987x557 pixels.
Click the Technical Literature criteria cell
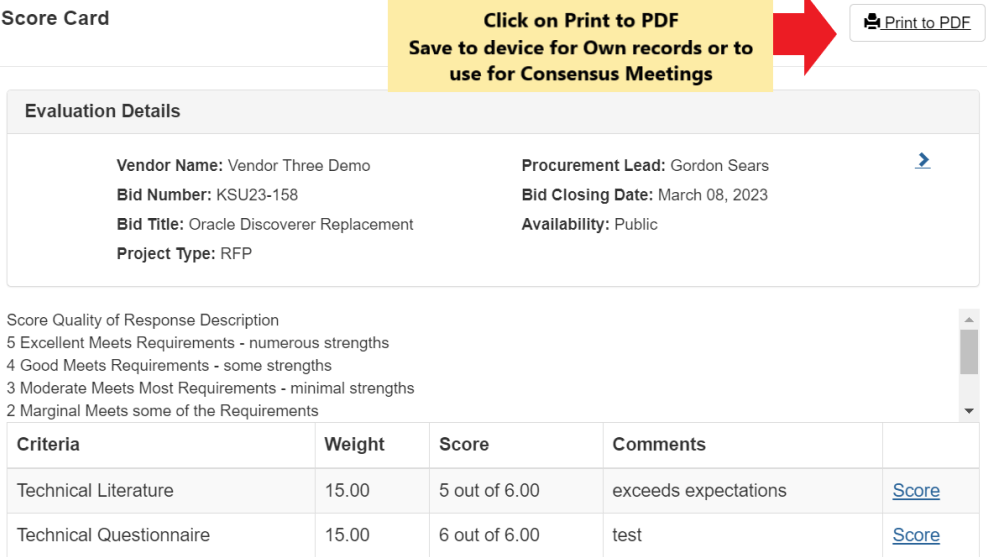click(x=161, y=491)
